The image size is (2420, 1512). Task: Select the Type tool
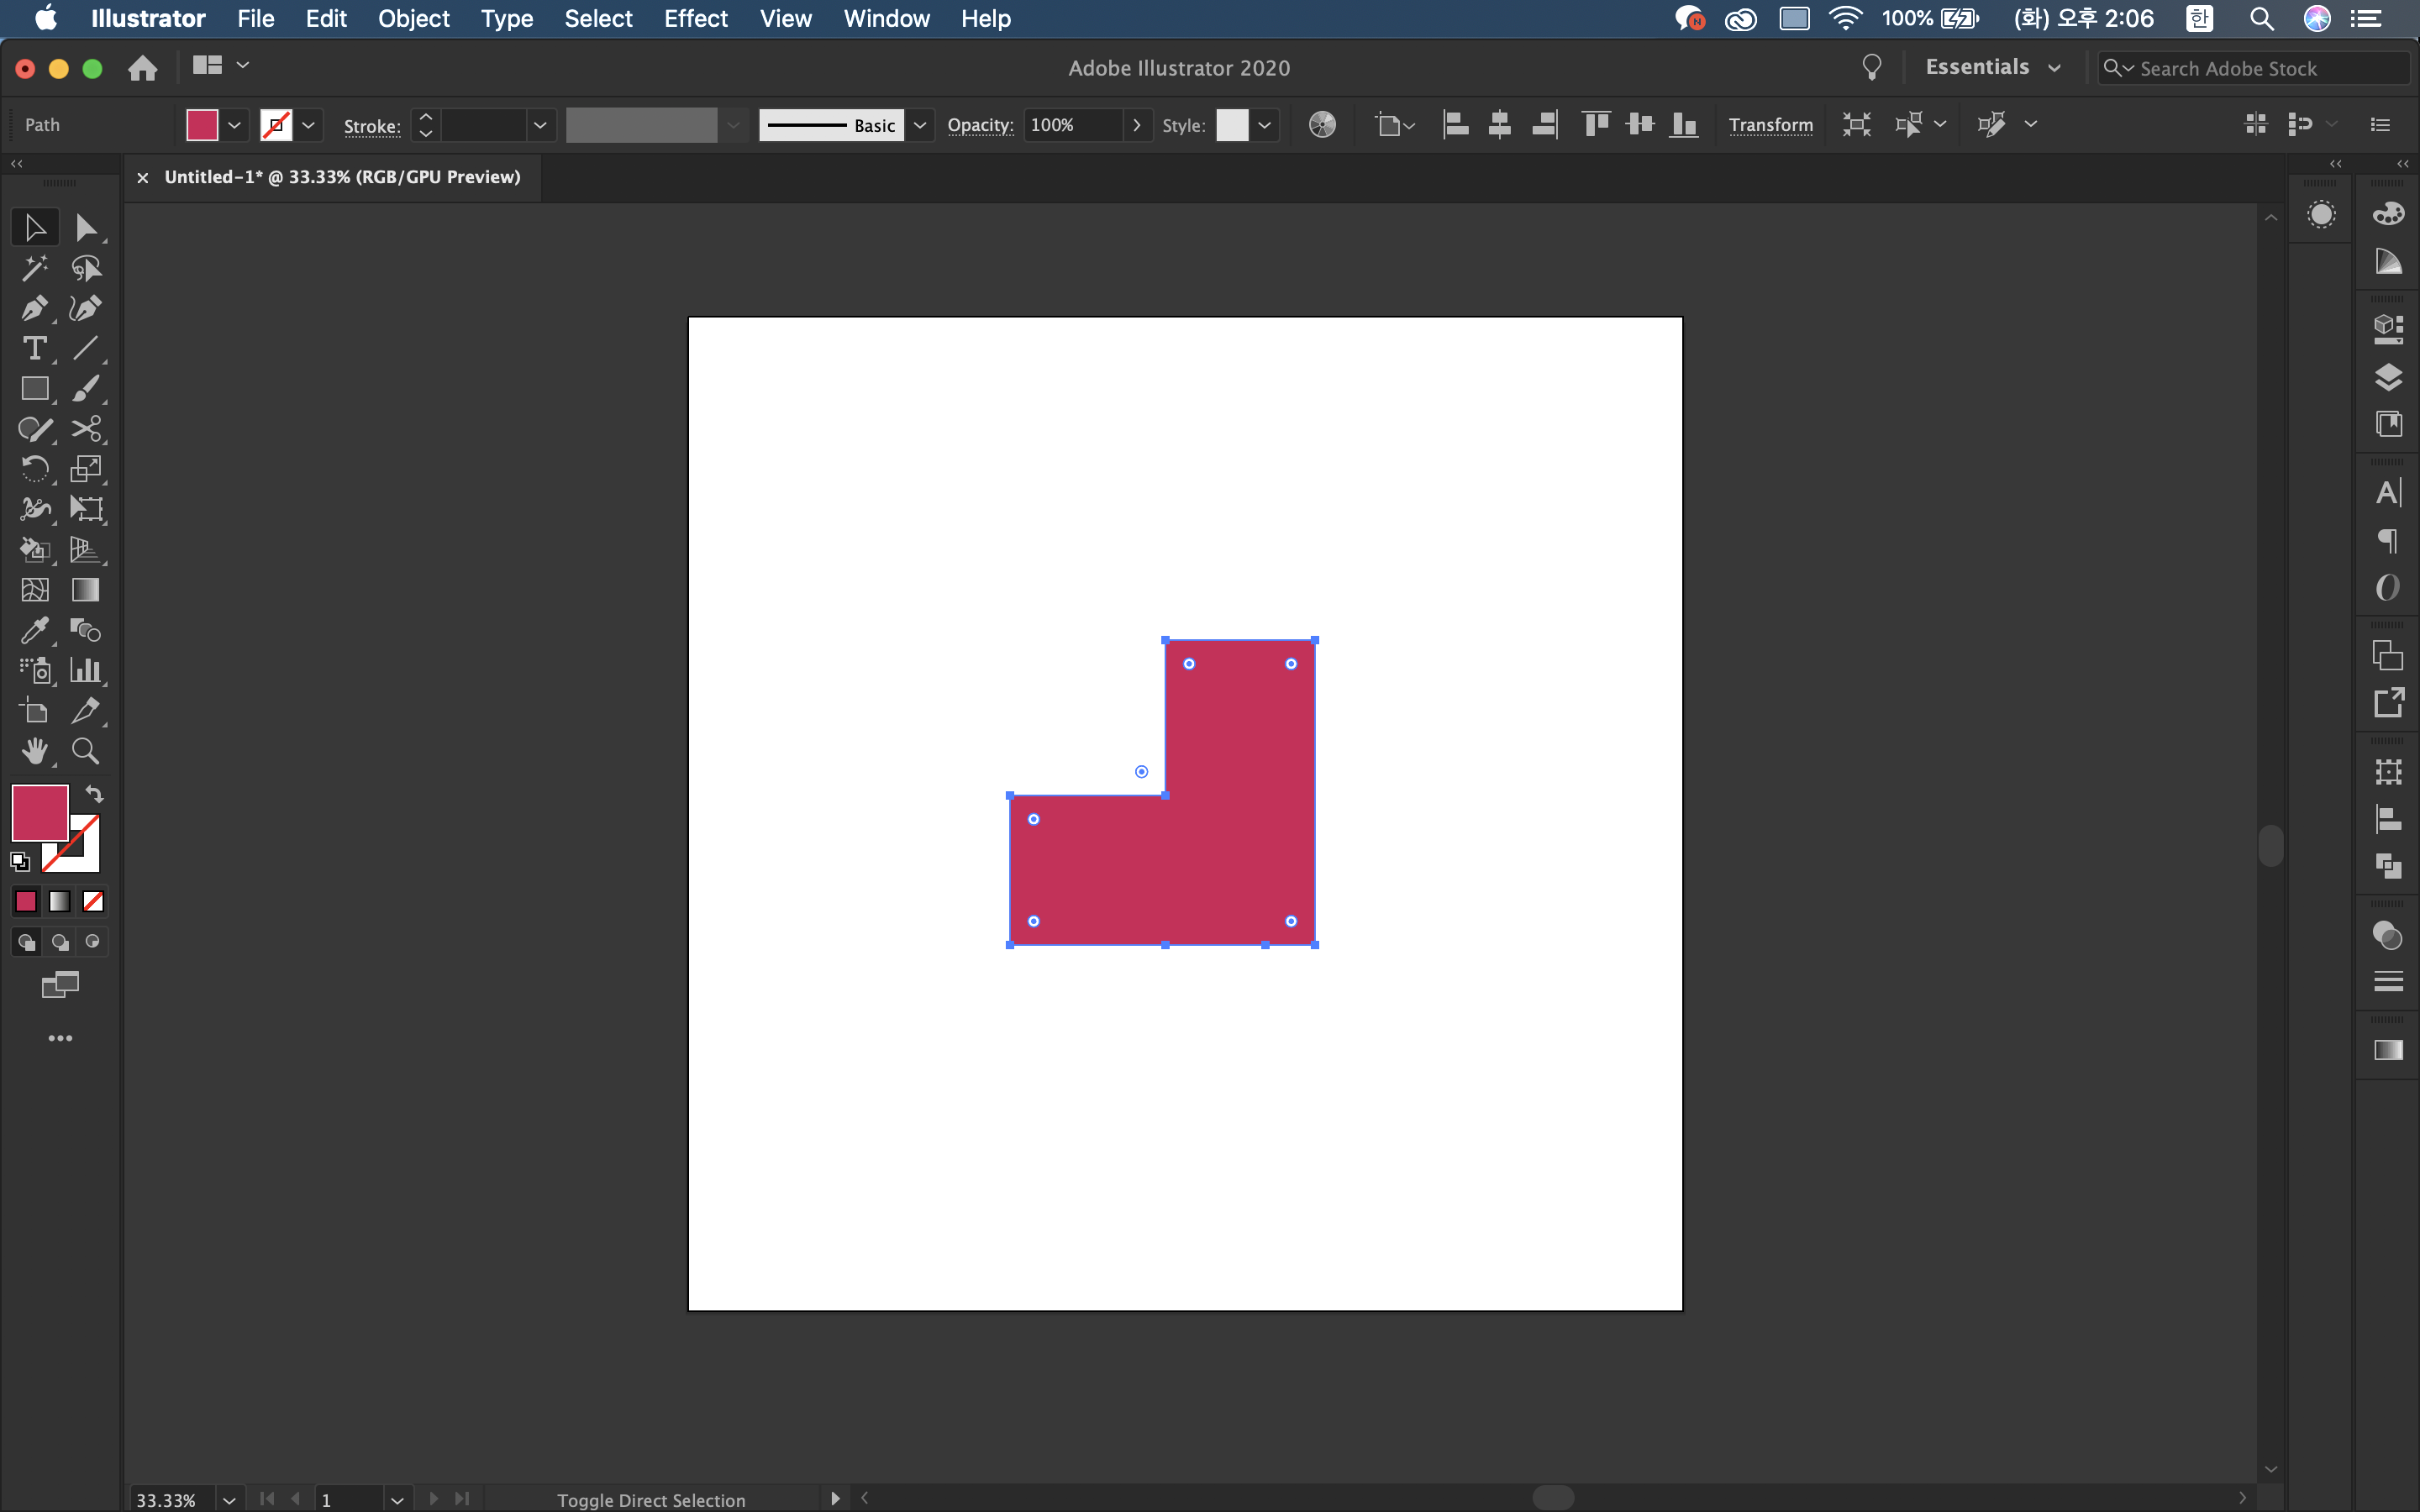(34, 348)
